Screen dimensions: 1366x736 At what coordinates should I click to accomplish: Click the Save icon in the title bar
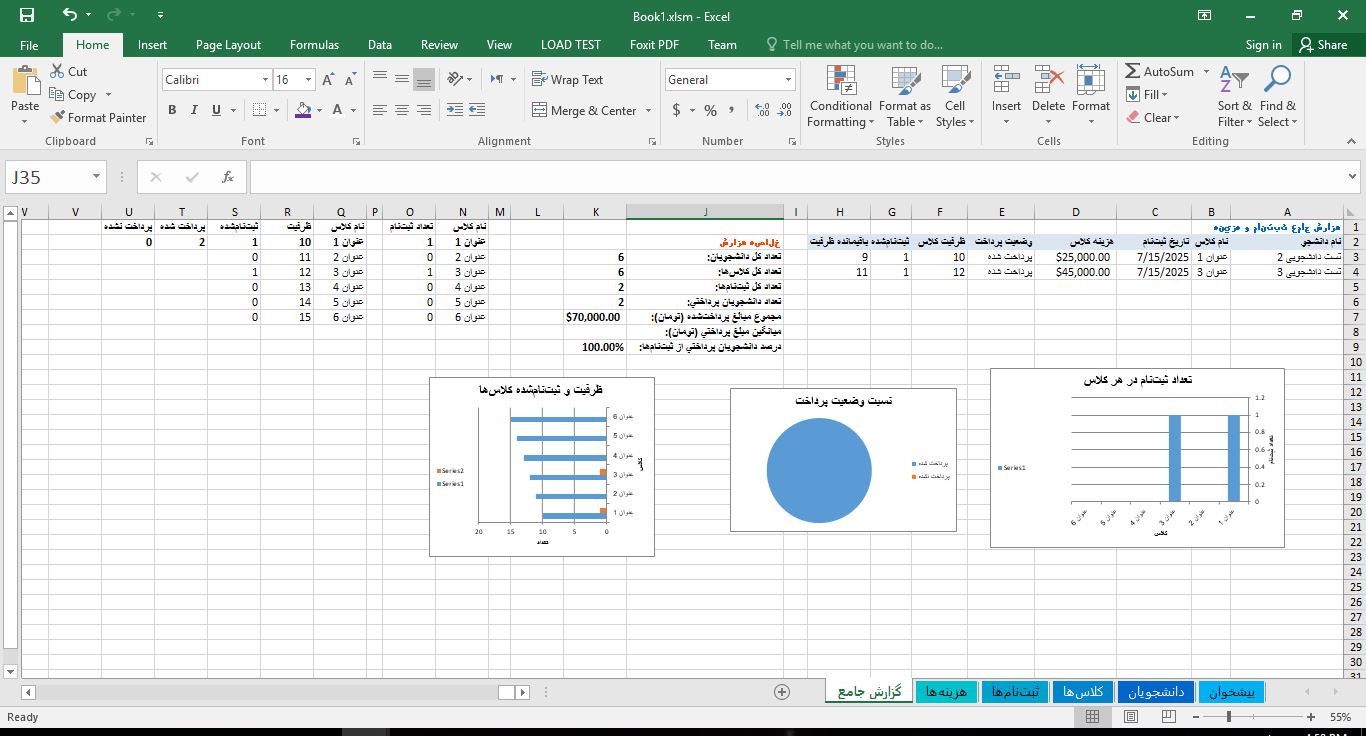pos(27,15)
